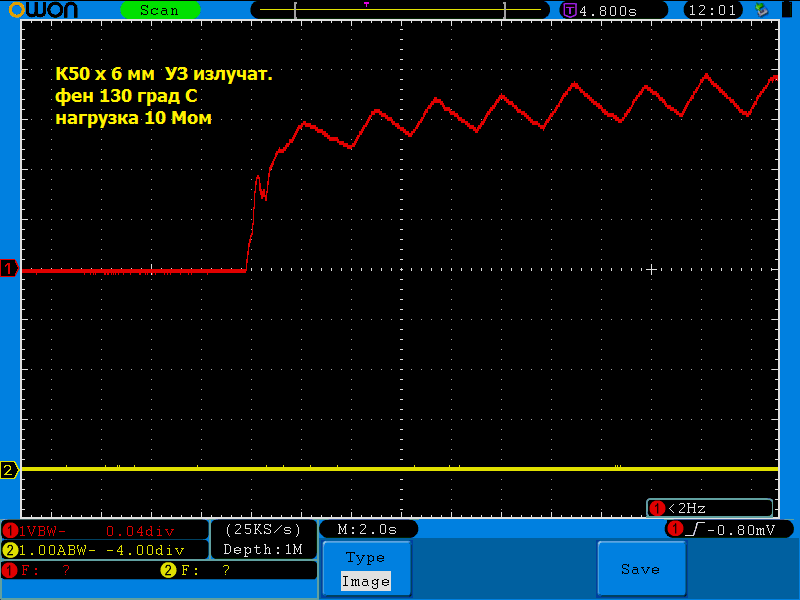Open the Depth:1M record length setting

[264, 550]
